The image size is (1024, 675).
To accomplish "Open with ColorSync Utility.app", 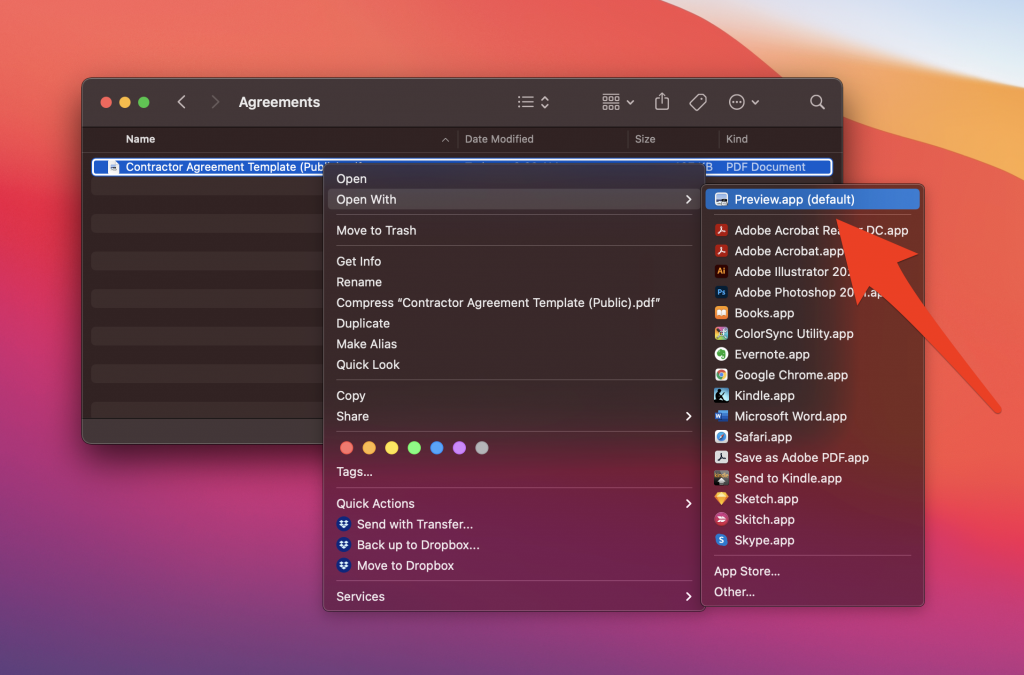I will coord(812,334).
